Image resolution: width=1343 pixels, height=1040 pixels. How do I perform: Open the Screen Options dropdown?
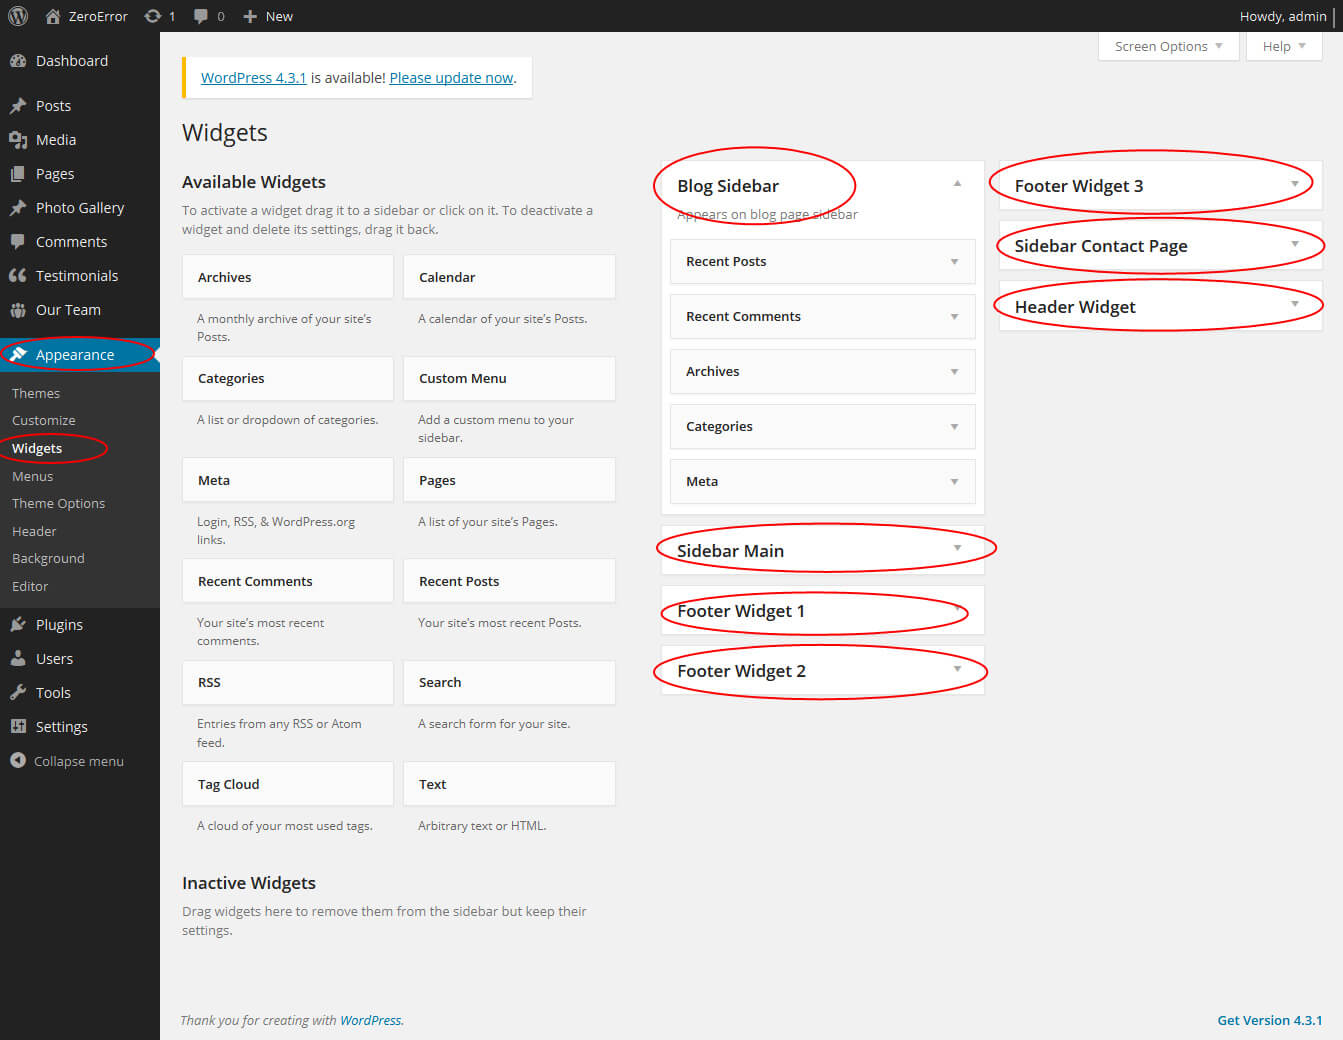tap(1168, 46)
